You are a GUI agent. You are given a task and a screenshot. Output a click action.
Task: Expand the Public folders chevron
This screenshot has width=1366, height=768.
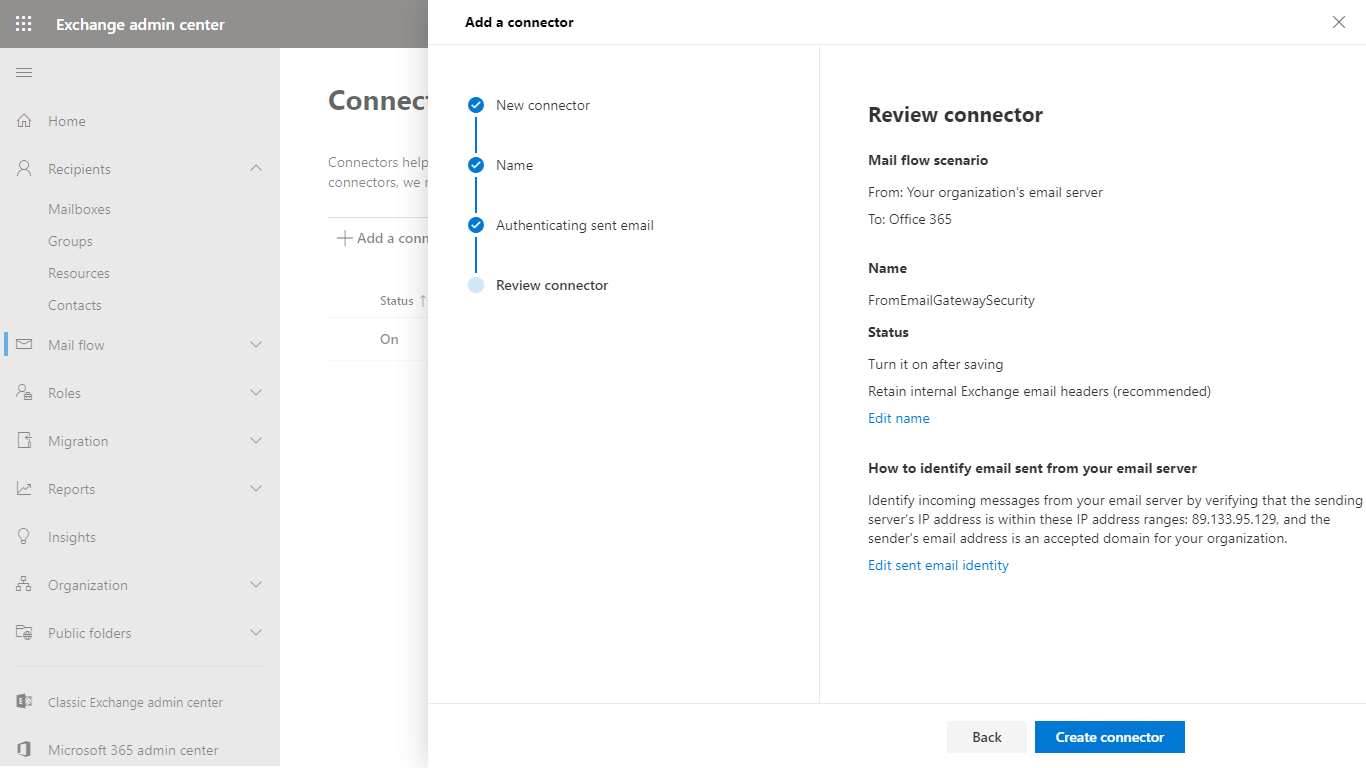pyautogui.click(x=256, y=633)
